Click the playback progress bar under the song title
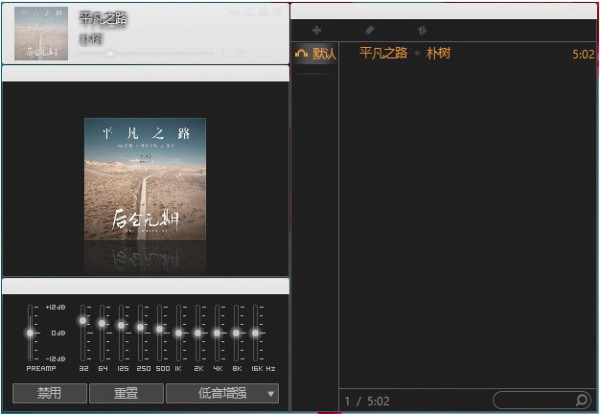The height and width of the screenshot is (414, 600). (150, 52)
